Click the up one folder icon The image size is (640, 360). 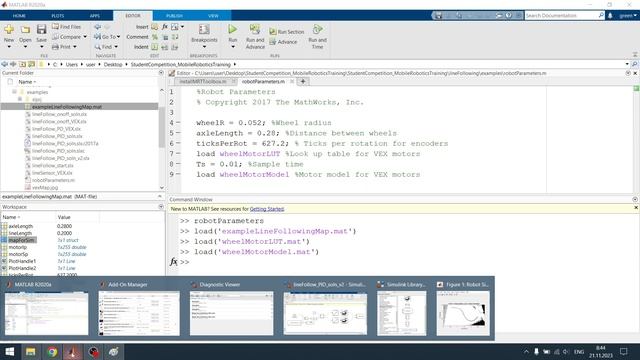(22, 64)
